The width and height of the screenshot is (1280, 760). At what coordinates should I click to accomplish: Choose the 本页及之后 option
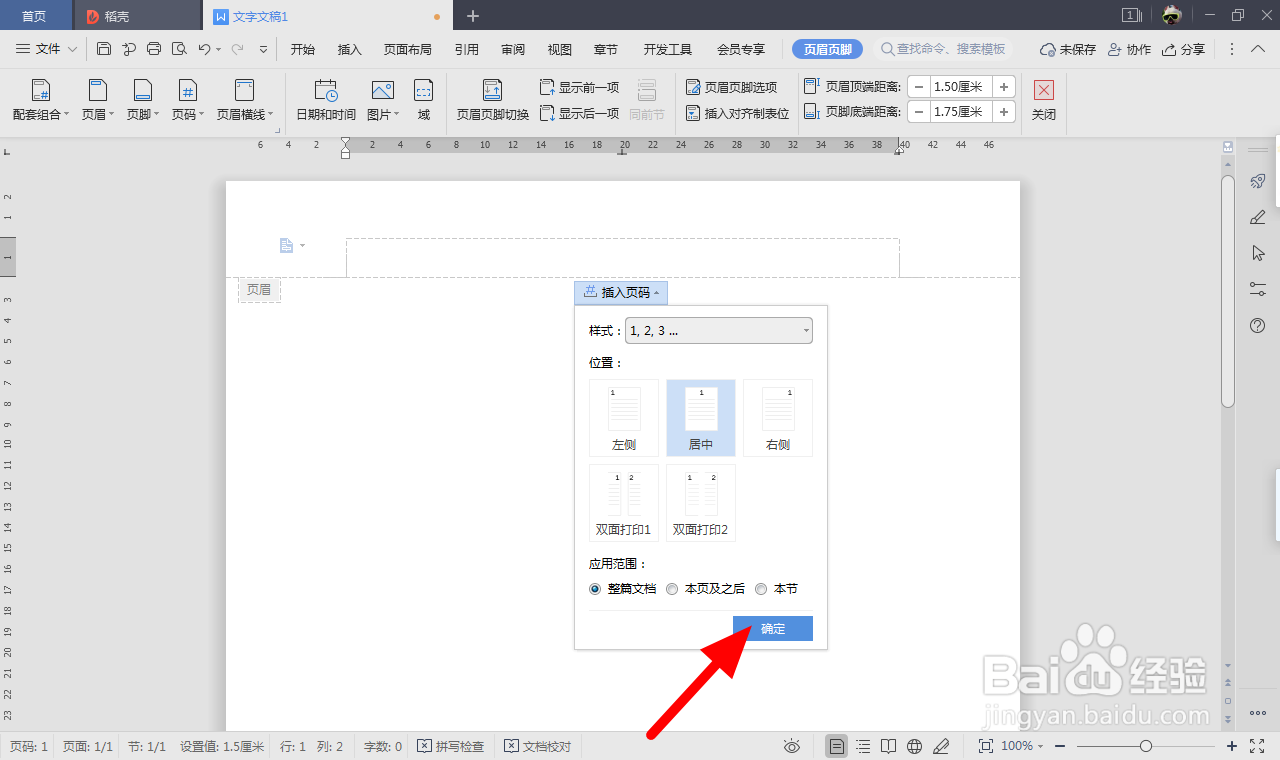pos(672,589)
